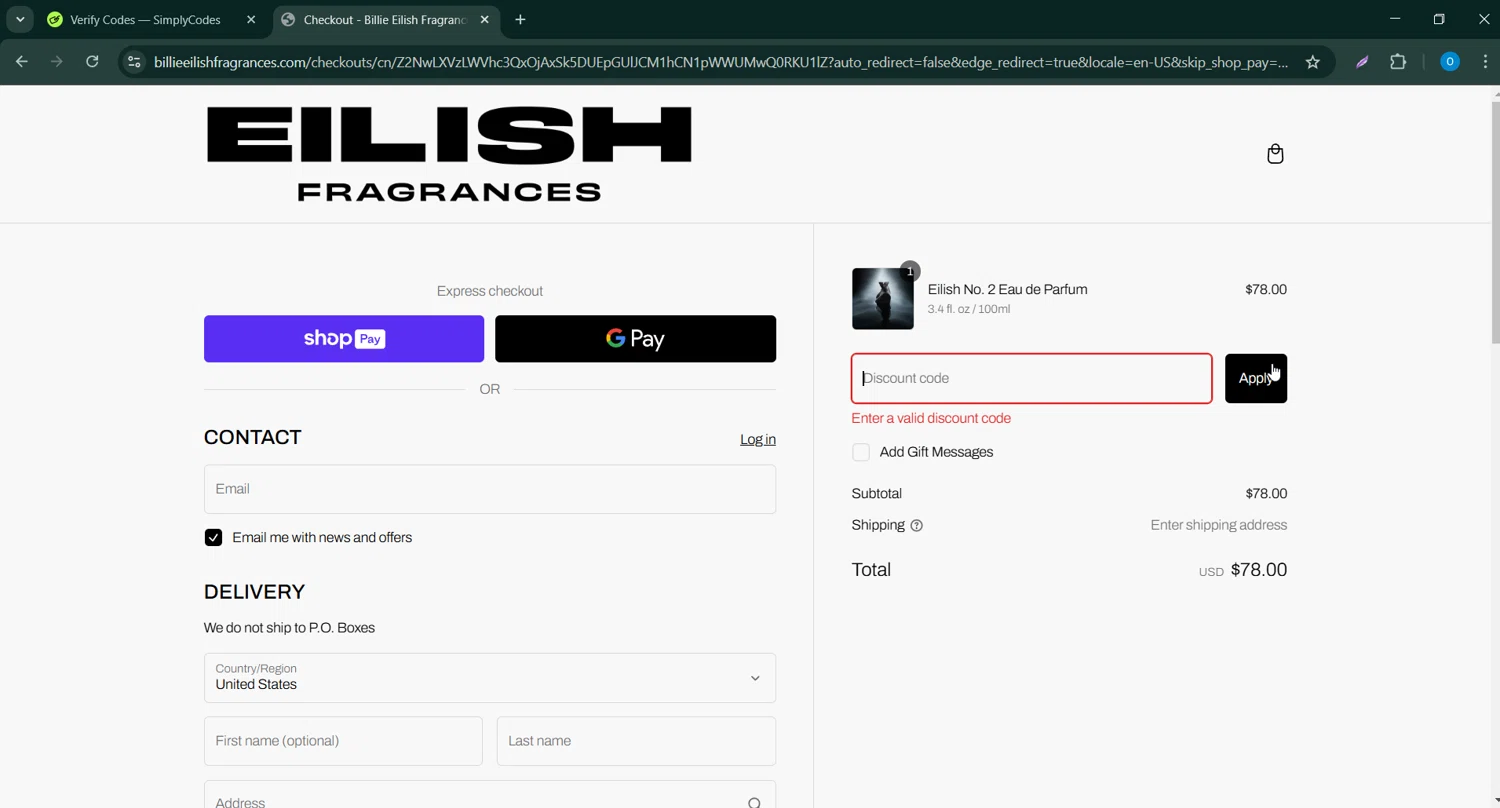Select the Checkout - Billie Eilish Fragrances tab
The image size is (1500, 808).
(385, 20)
